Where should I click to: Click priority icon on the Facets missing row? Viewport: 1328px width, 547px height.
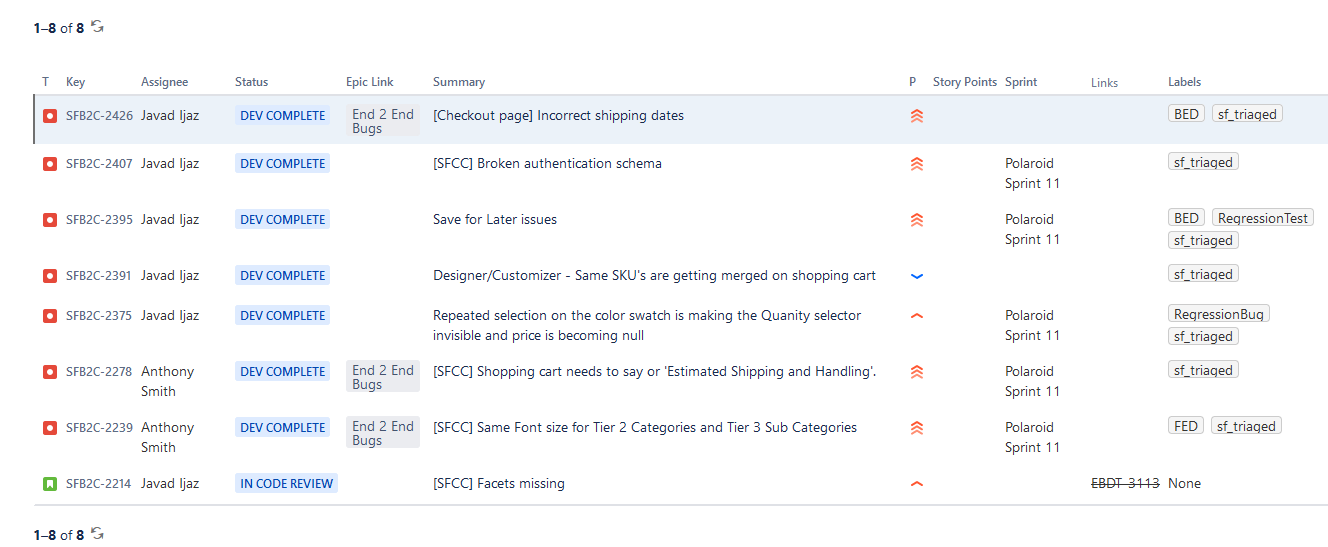[916, 484]
